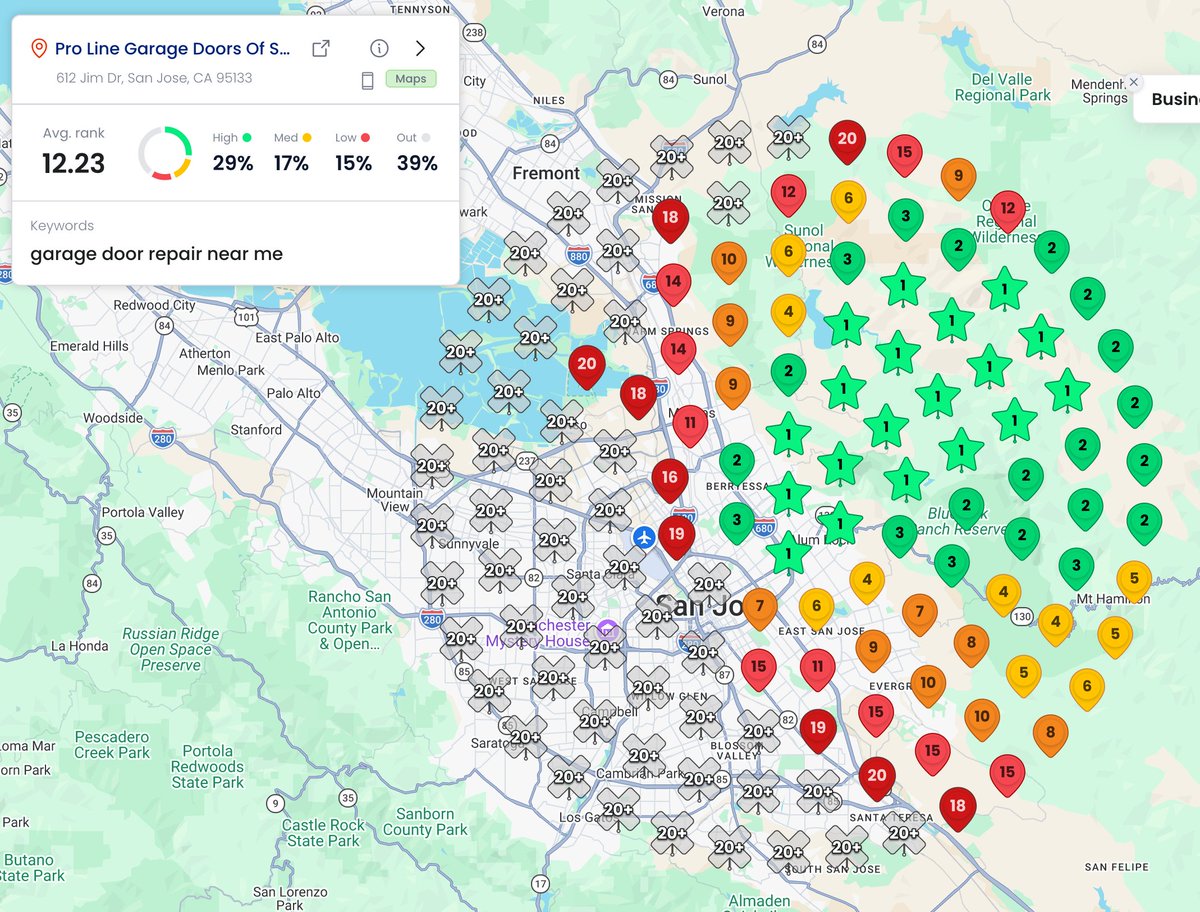
Task: Open the external link icon beside the business name
Action: click(321, 48)
